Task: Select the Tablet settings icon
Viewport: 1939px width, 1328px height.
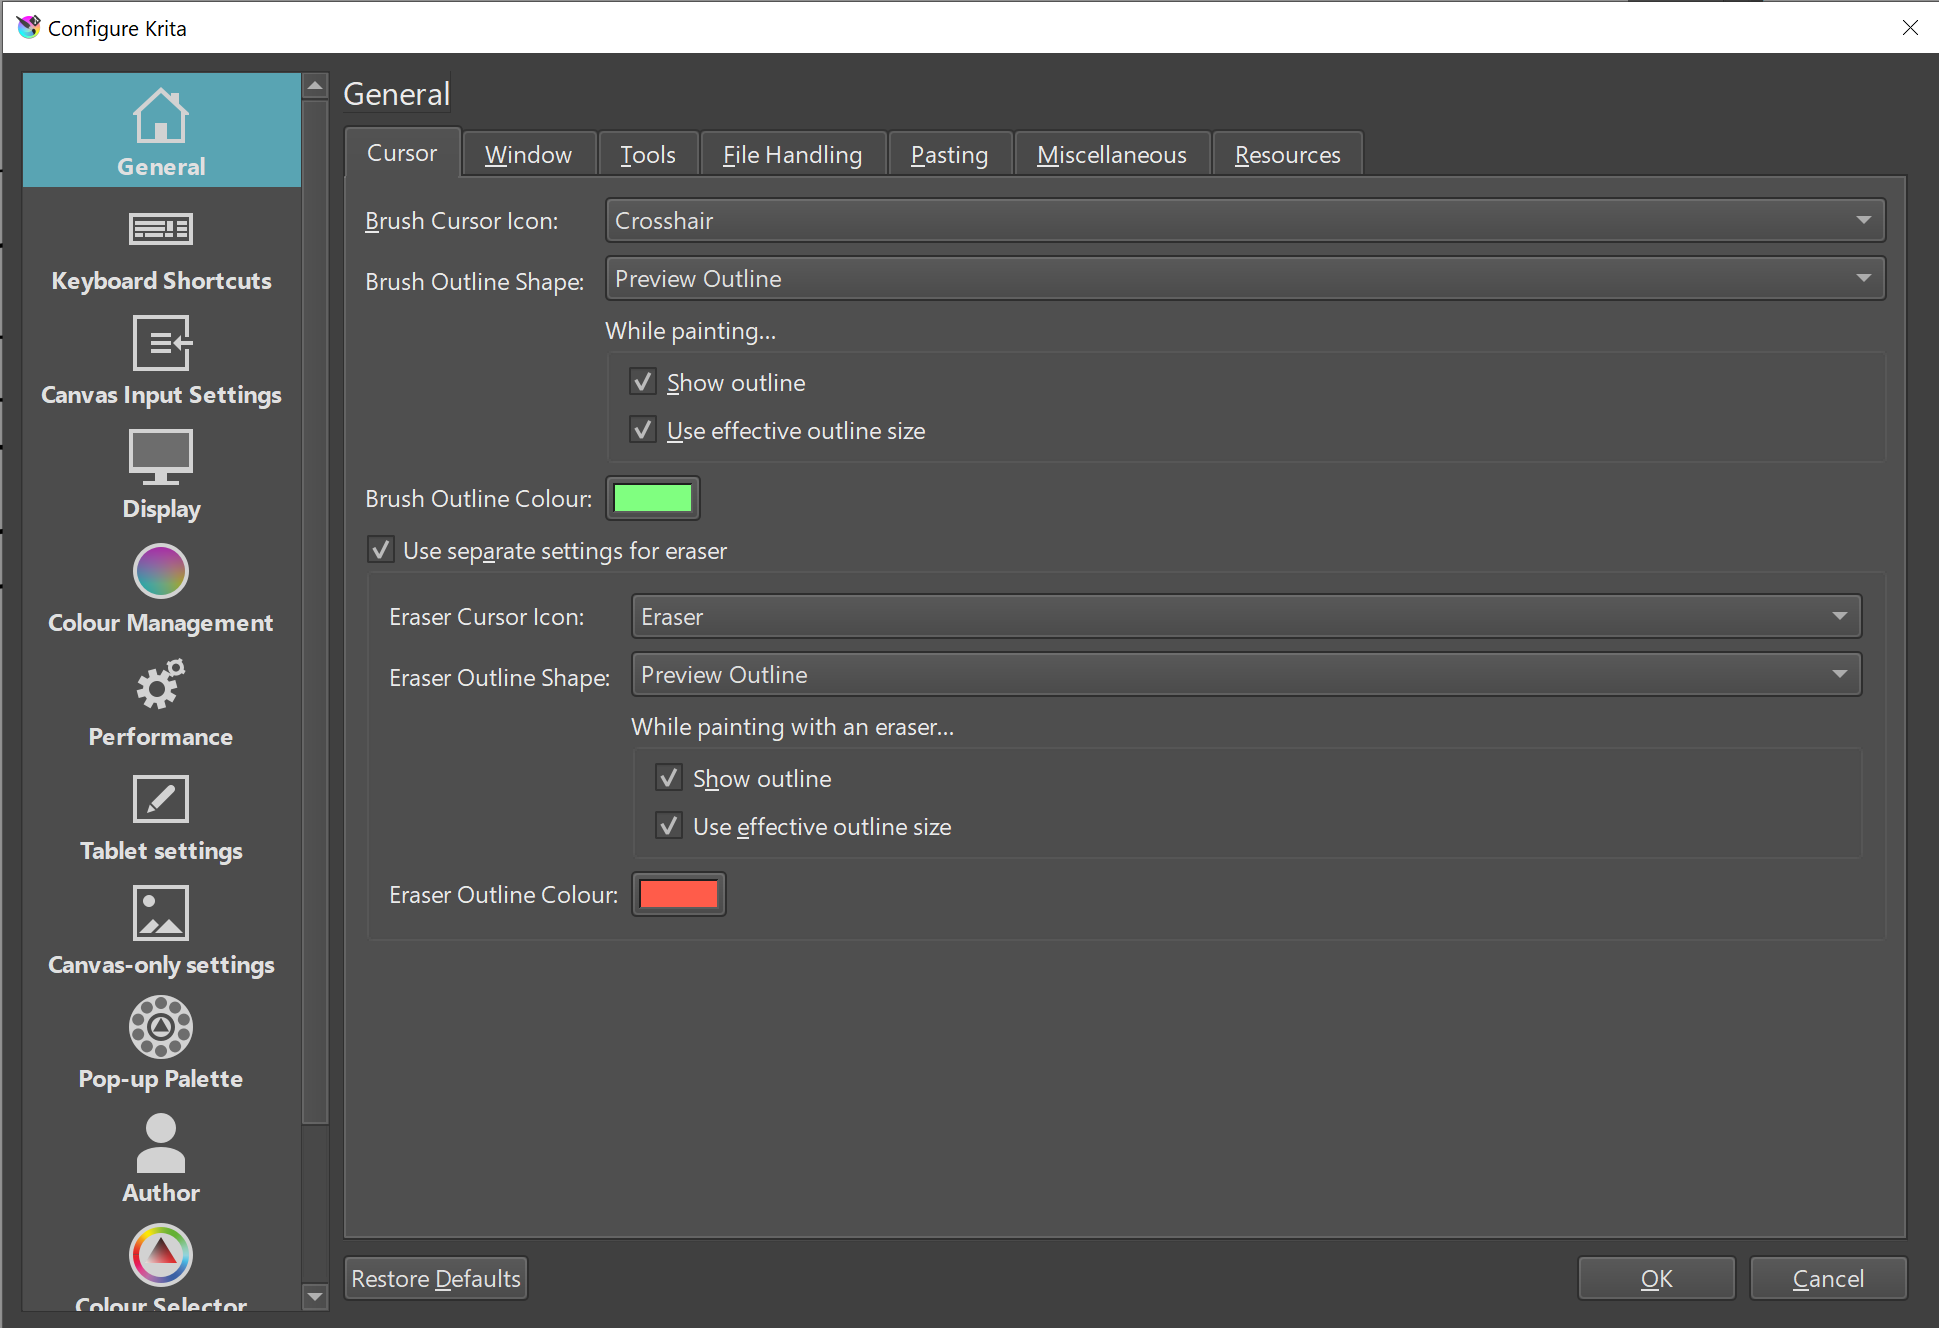Action: (x=161, y=800)
